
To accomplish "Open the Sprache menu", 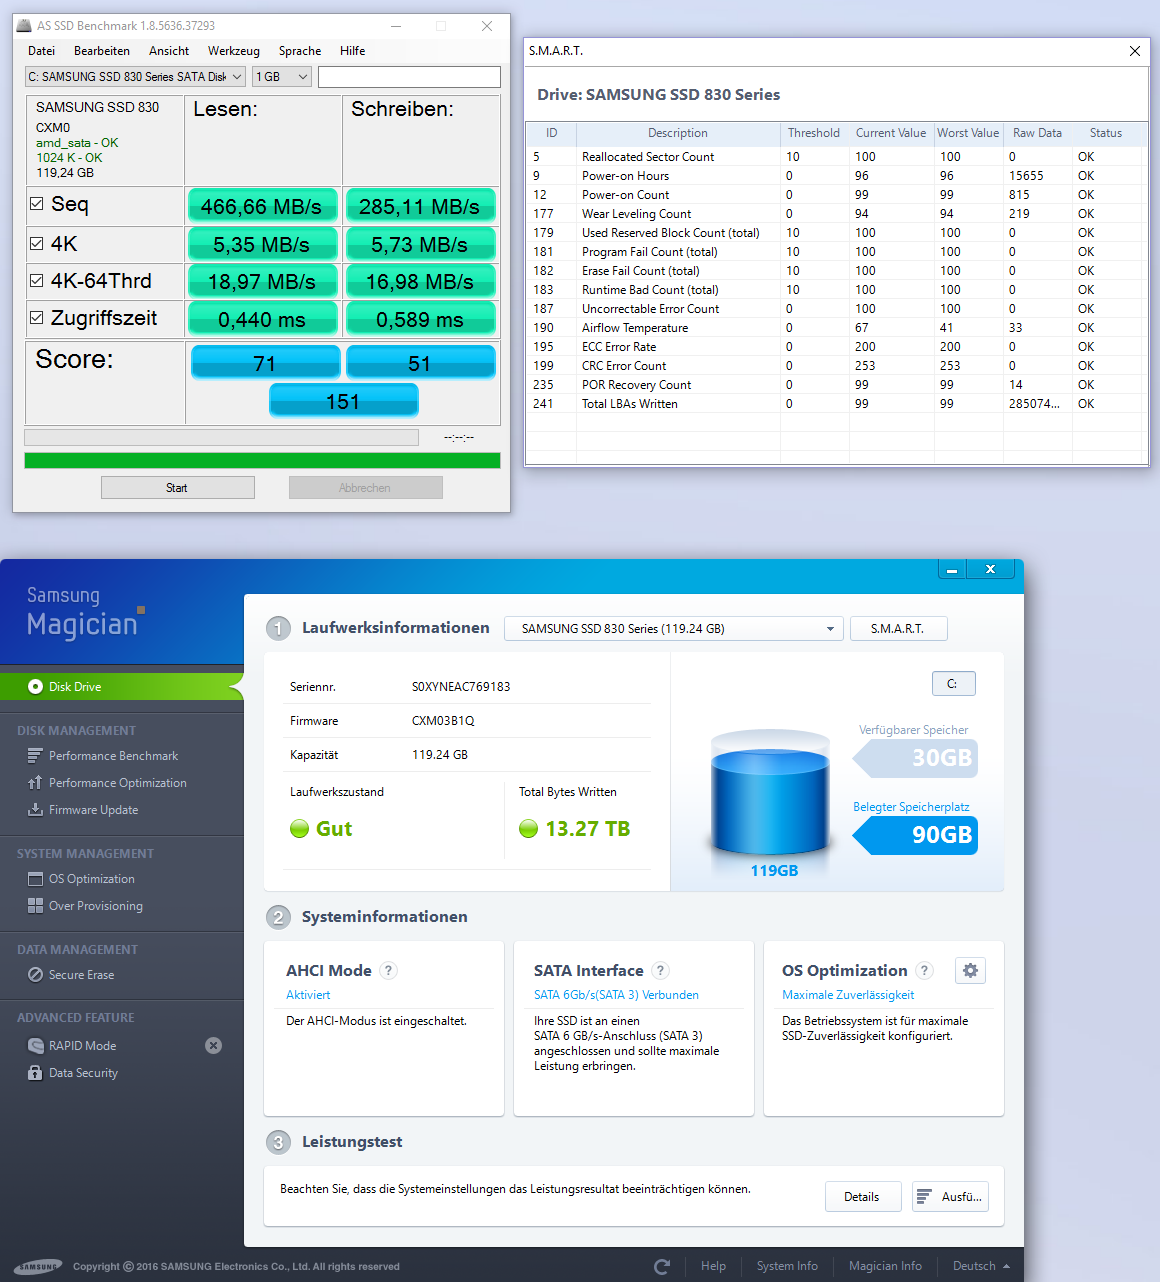I will (x=300, y=51).
